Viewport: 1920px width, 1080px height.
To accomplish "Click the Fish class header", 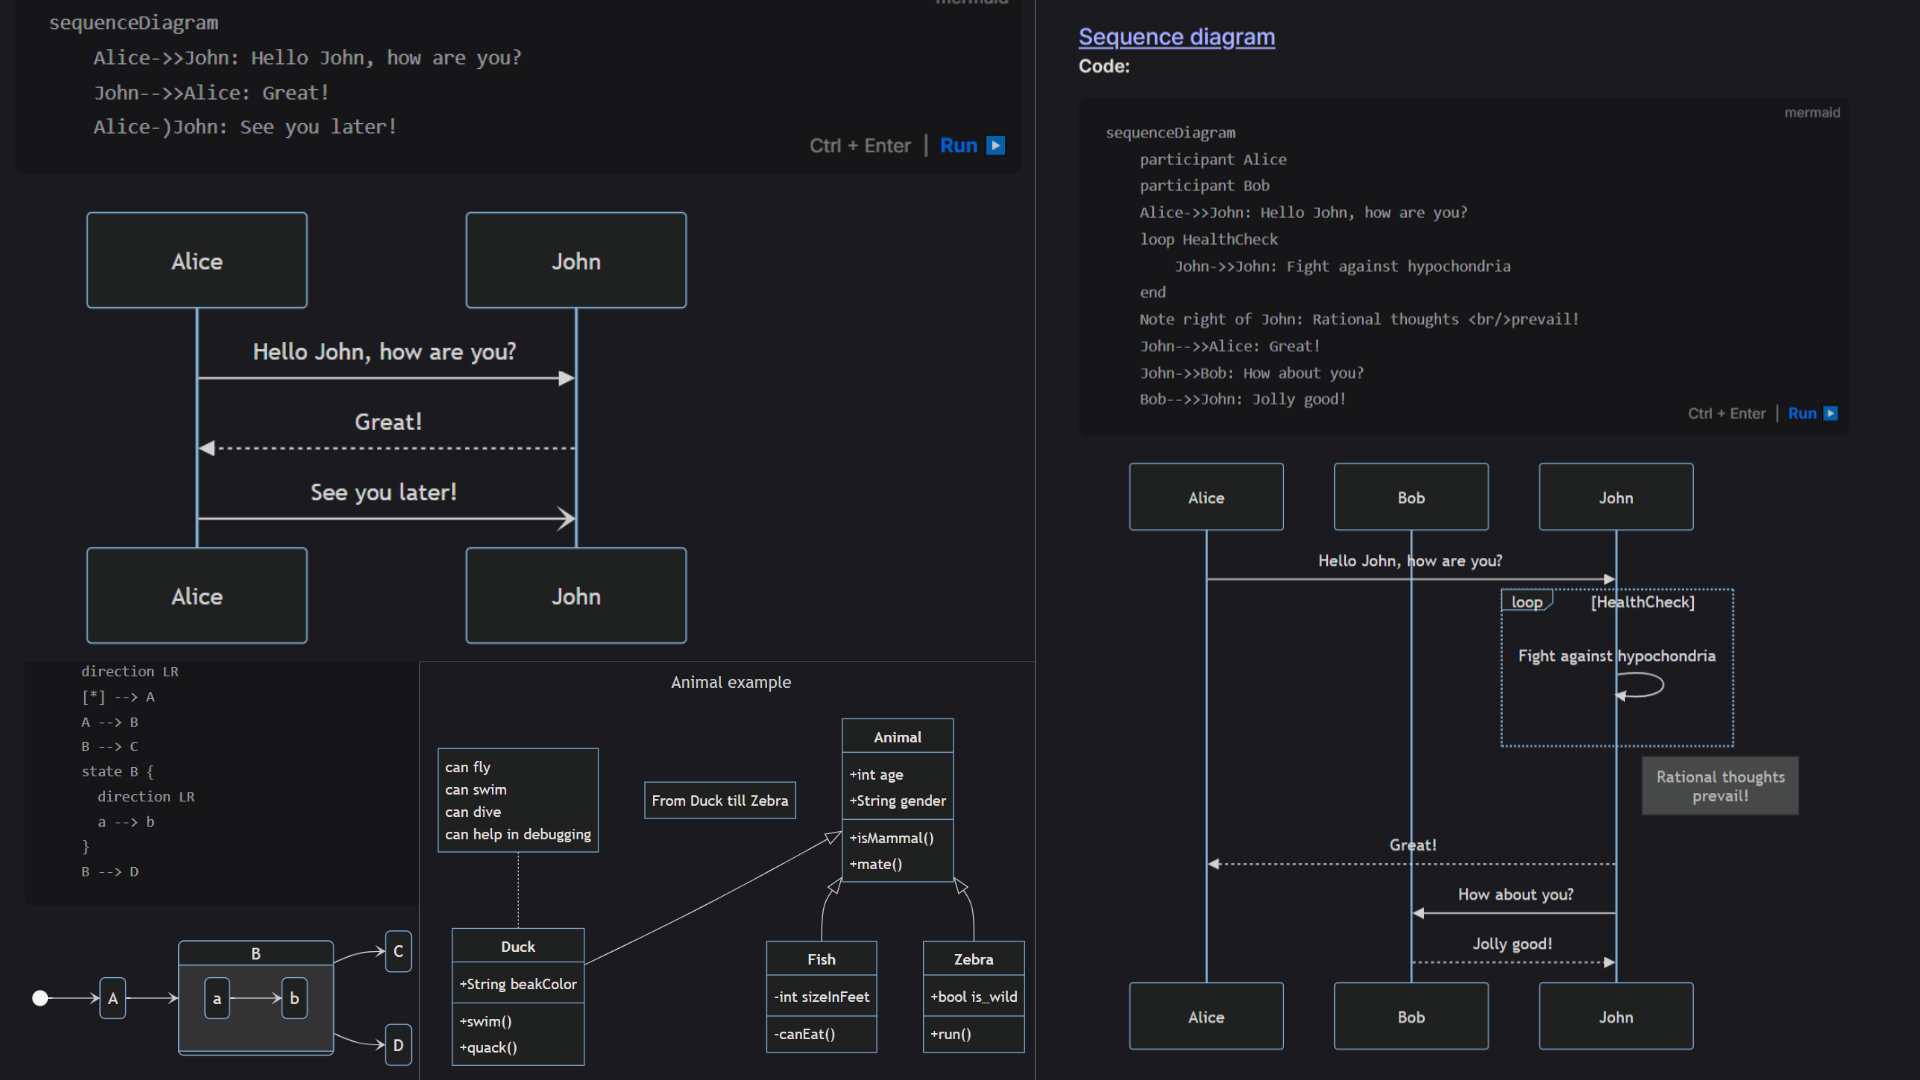I will [x=822, y=959].
